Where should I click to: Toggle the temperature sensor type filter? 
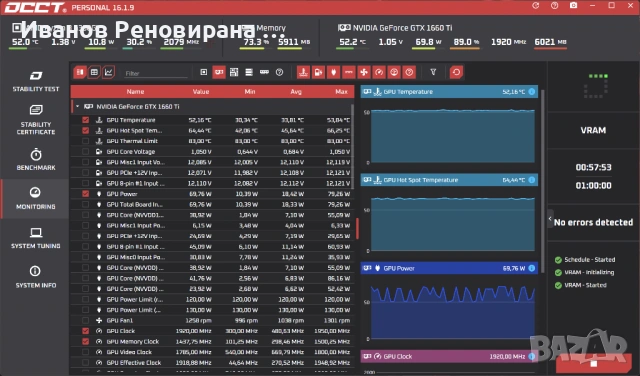303,72
